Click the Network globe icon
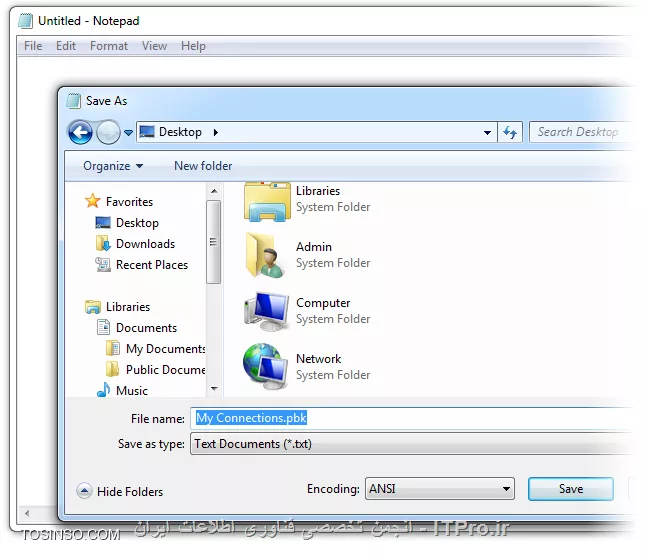The image size is (645, 556). [265, 367]
